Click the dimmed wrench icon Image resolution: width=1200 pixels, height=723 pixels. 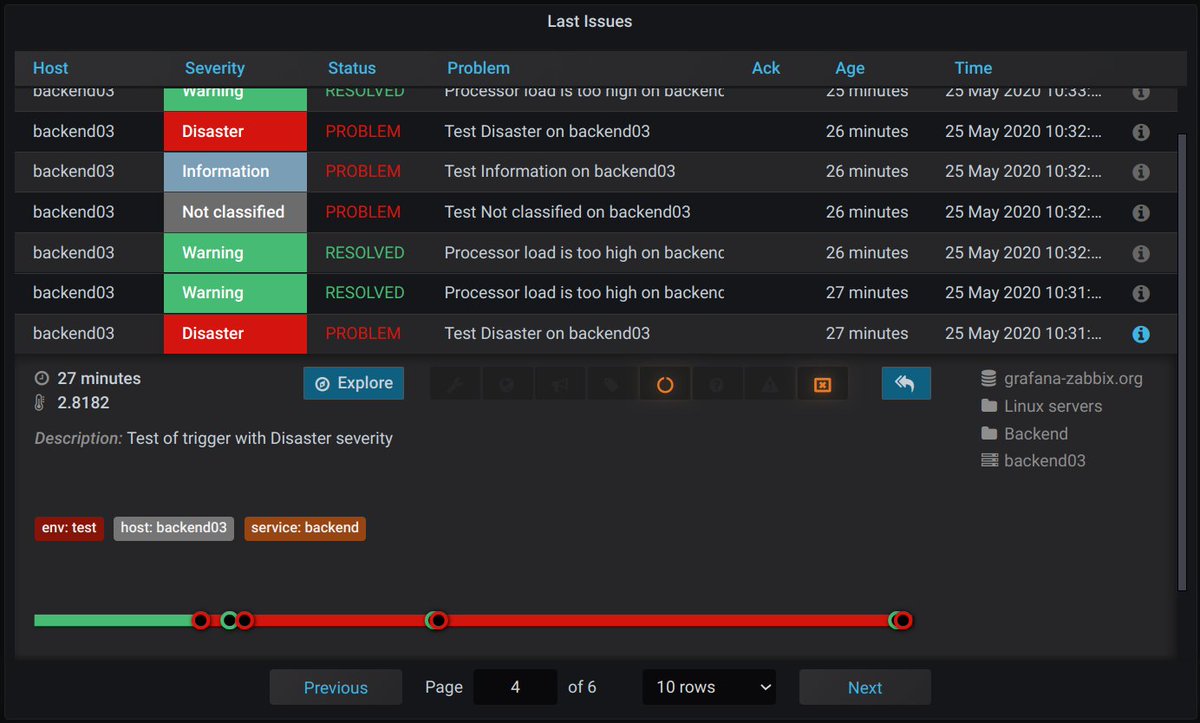[x=456, y=385]
